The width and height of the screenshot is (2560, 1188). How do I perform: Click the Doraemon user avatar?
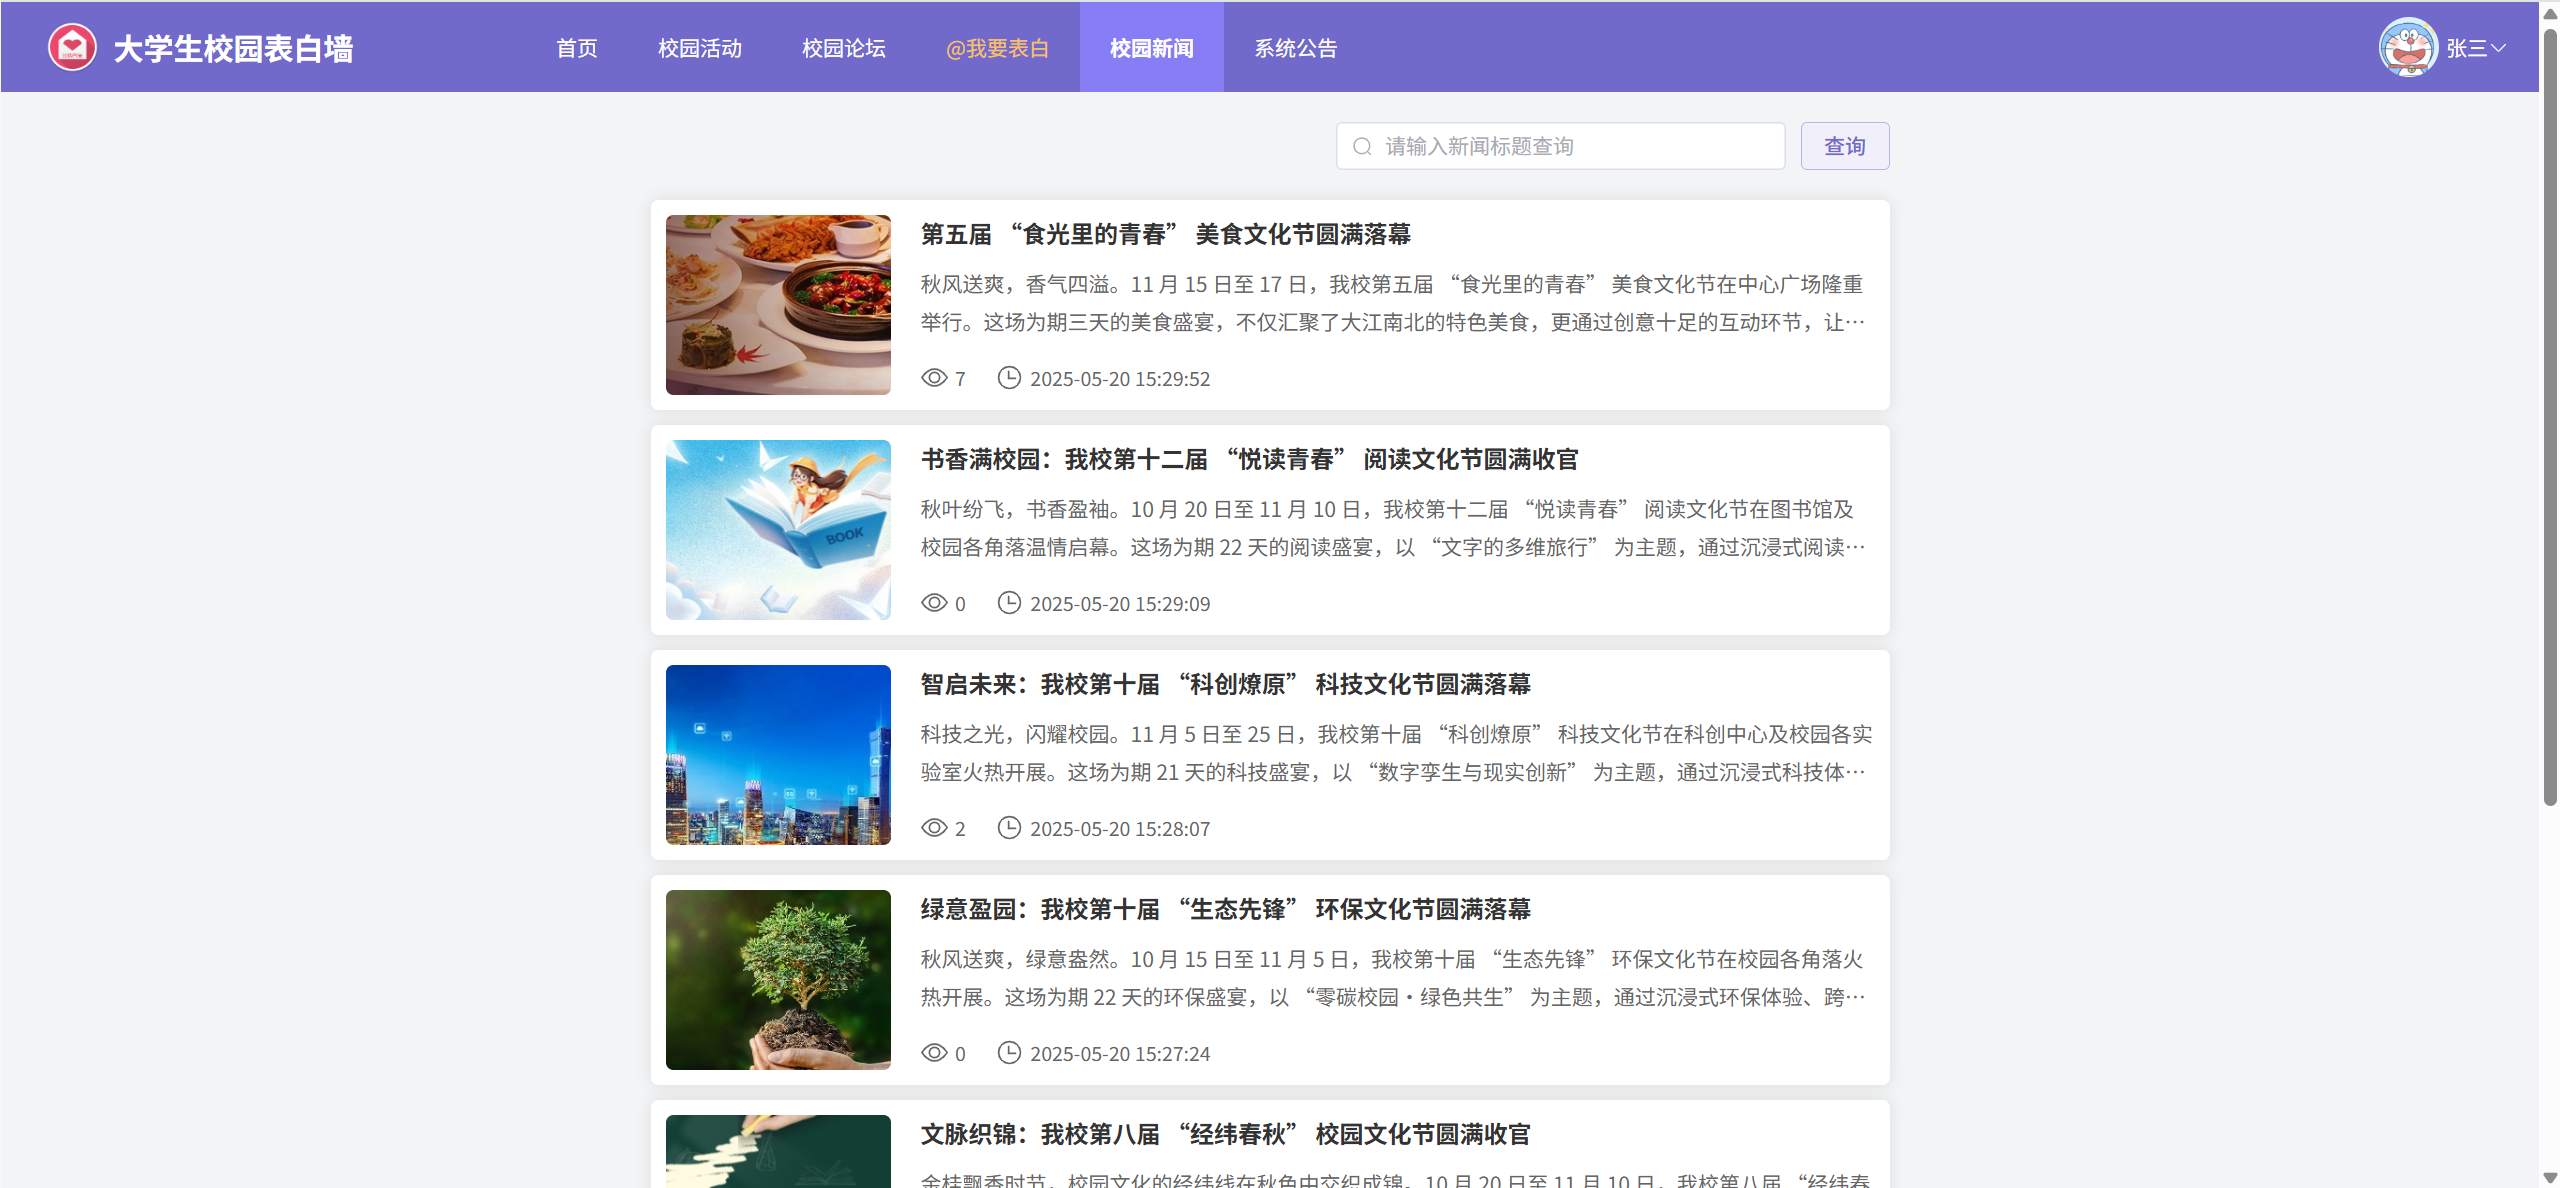coord(2407,47)
